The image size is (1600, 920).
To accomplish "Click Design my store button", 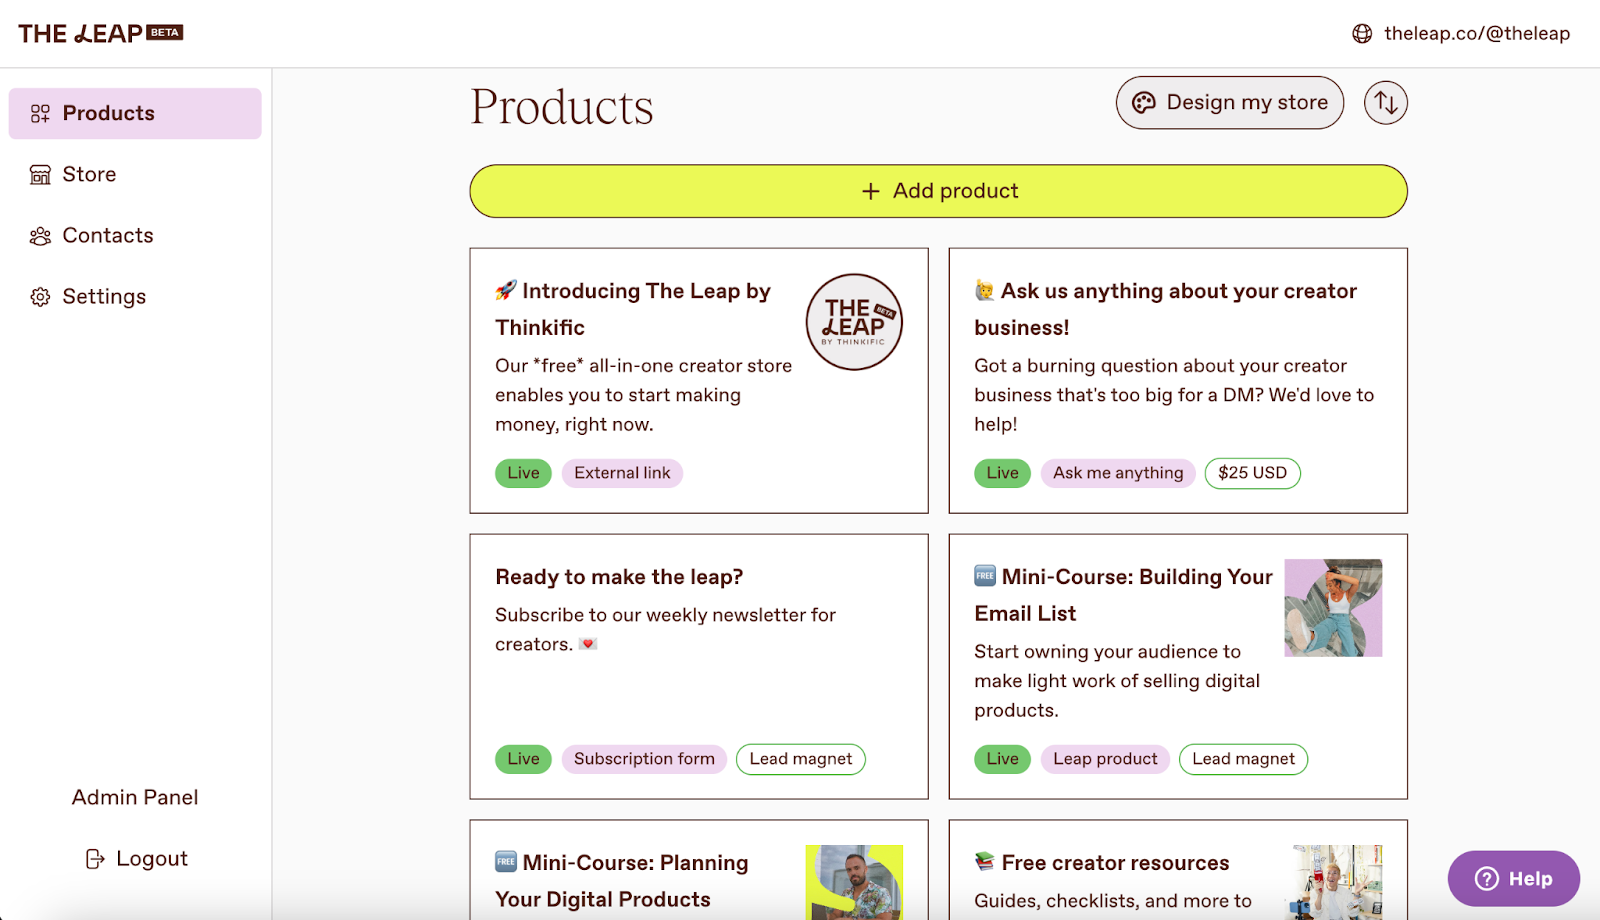I will (1230, 103).
